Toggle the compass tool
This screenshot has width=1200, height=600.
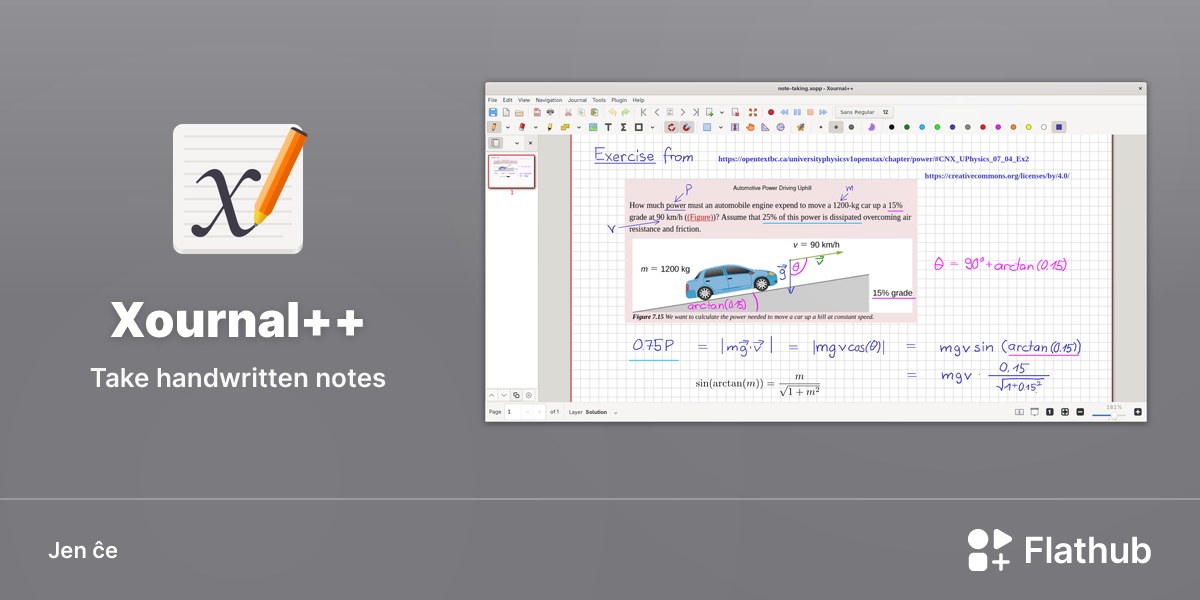tap(780, 127)
